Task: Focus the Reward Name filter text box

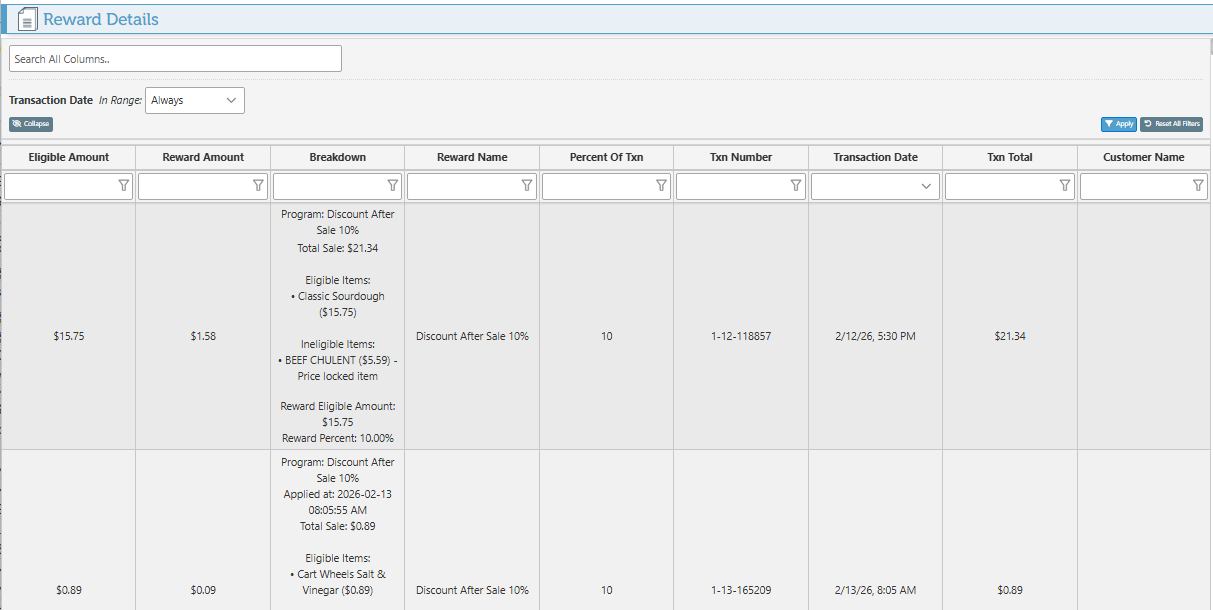Action: 463,186
